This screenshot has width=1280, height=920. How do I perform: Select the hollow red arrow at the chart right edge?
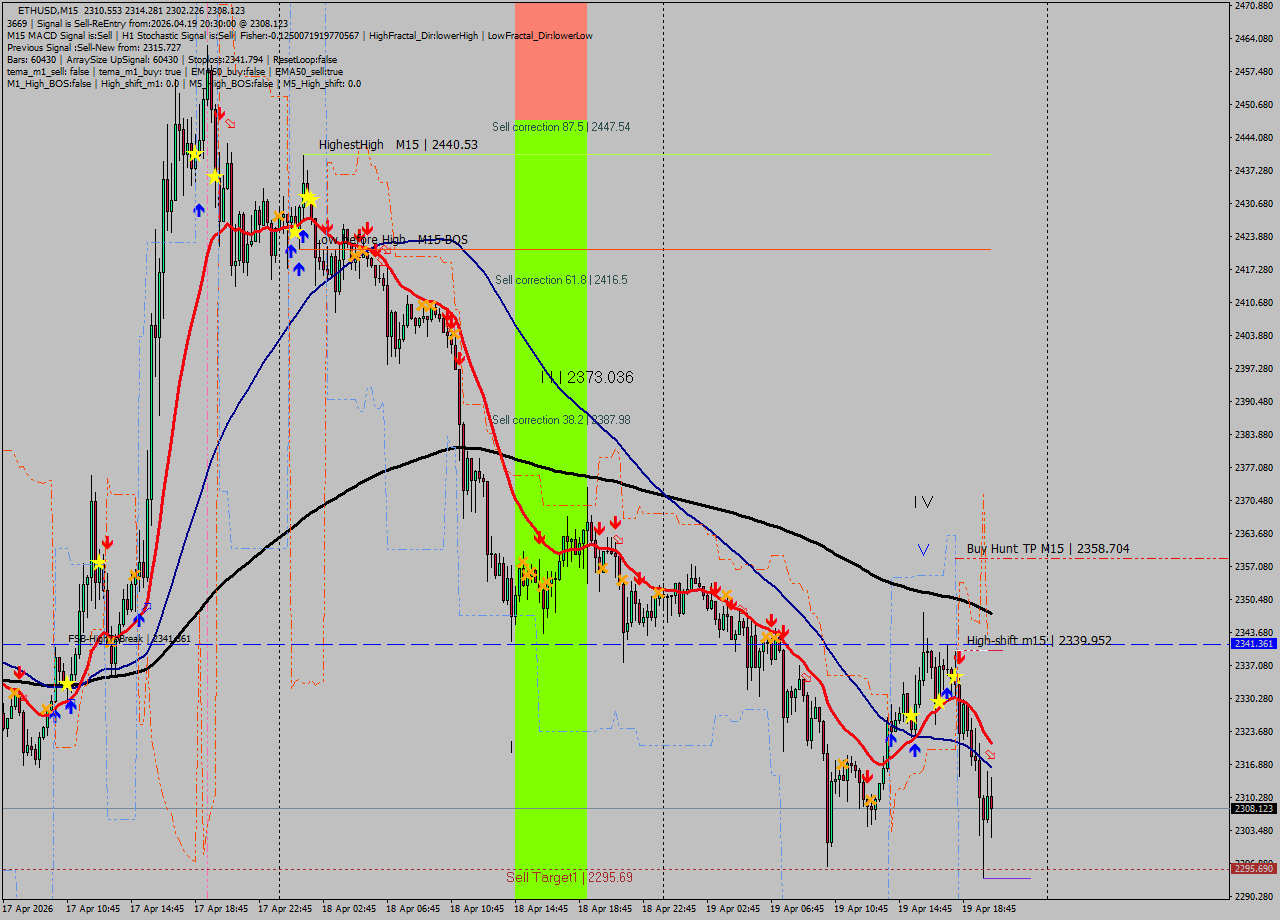989,754
